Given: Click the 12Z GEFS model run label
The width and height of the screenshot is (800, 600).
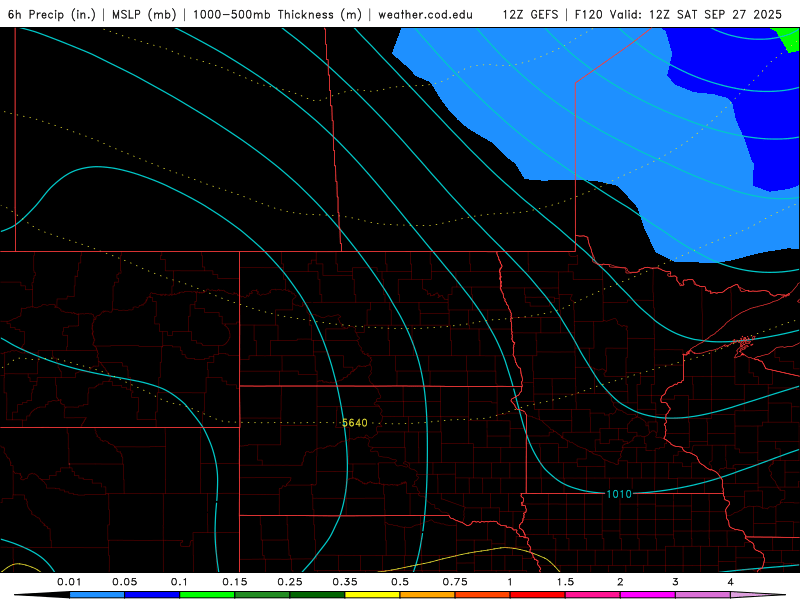Looking at the screenshot, I should [530, 15].
